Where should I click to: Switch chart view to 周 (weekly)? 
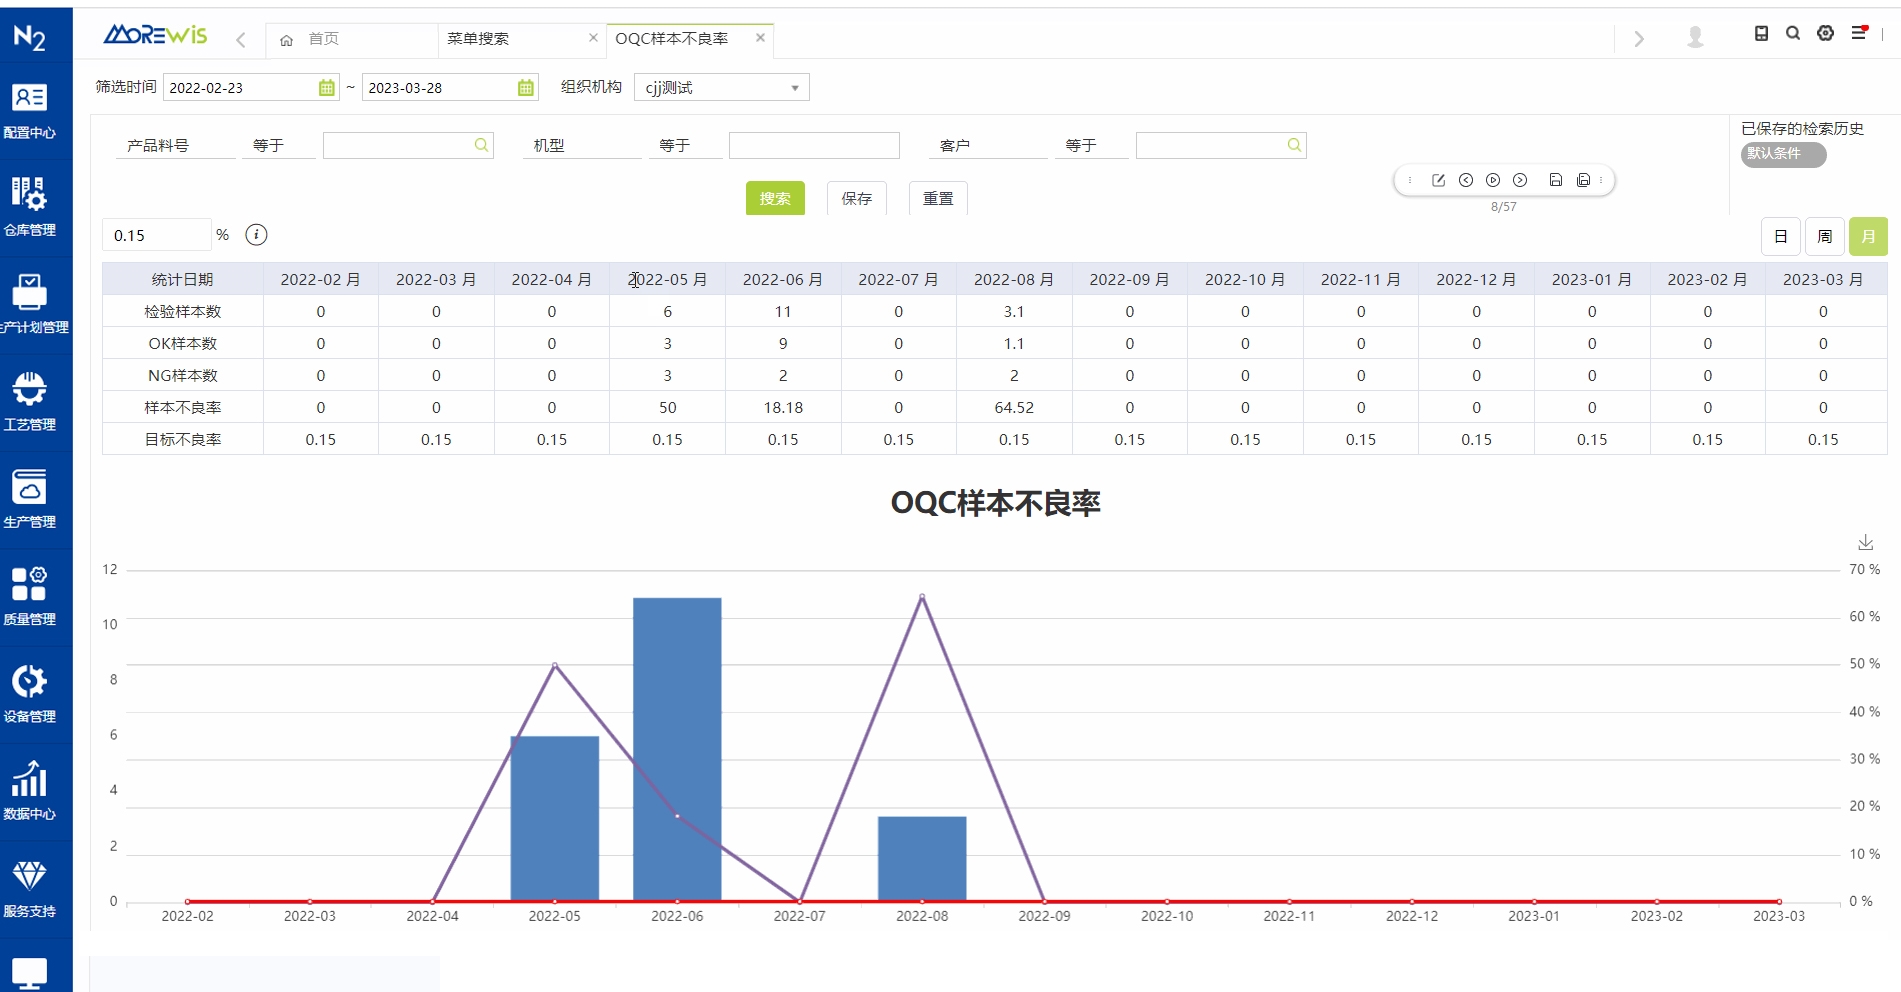click(x=1824, y=237)
